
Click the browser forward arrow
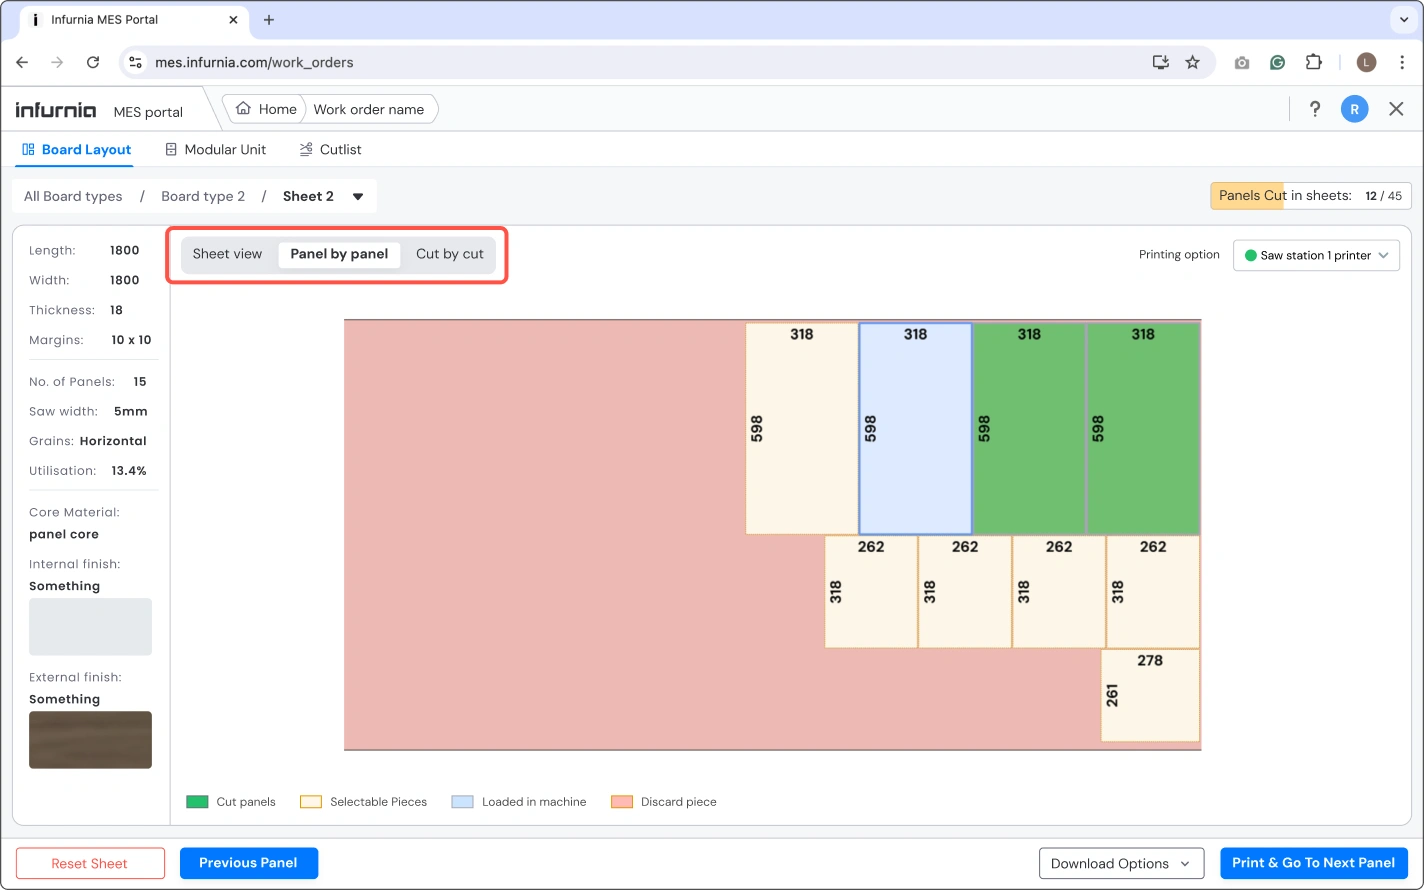pos(57,62)
